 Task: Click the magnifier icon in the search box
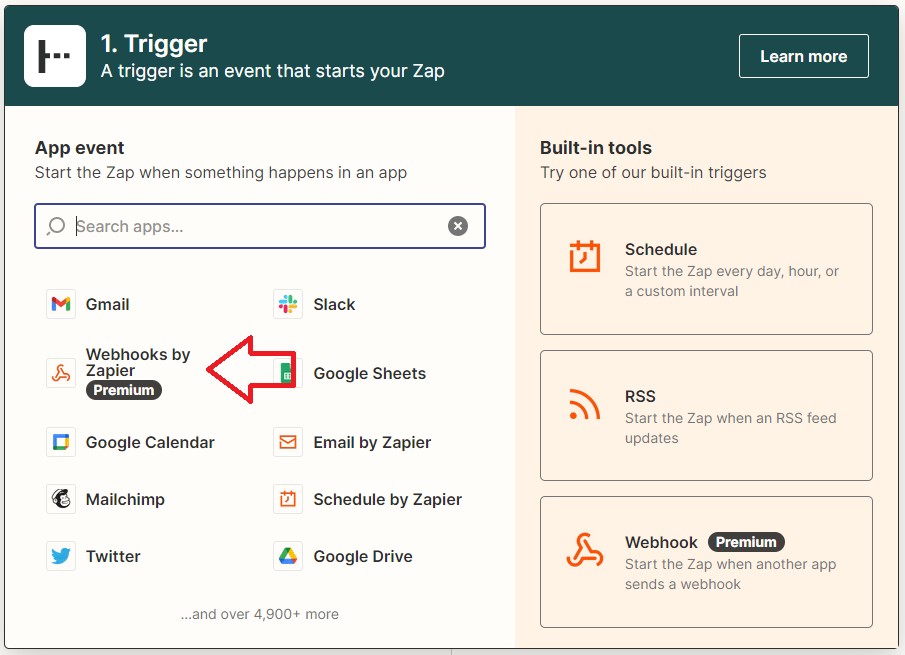tap(56, 226)
